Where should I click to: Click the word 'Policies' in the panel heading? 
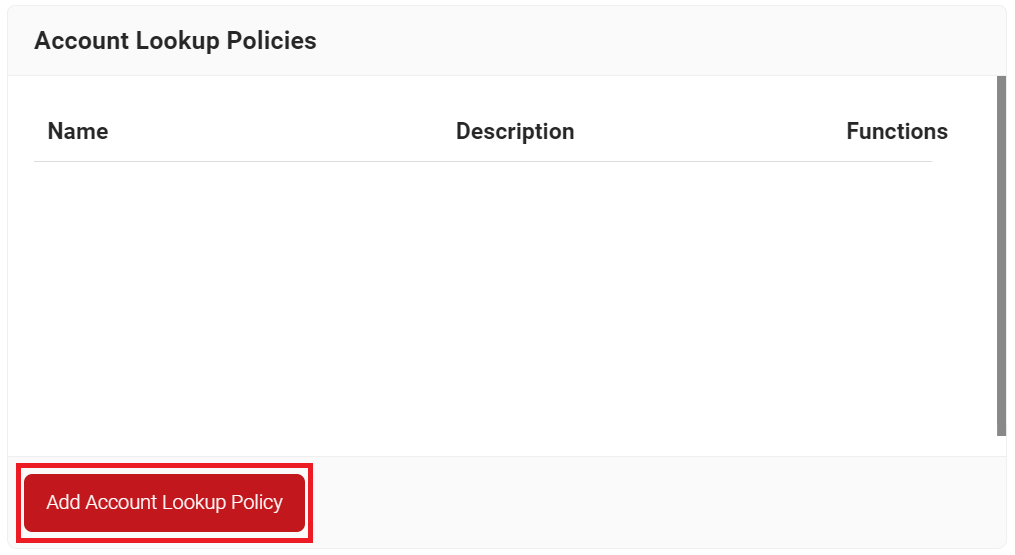[271, 41]
